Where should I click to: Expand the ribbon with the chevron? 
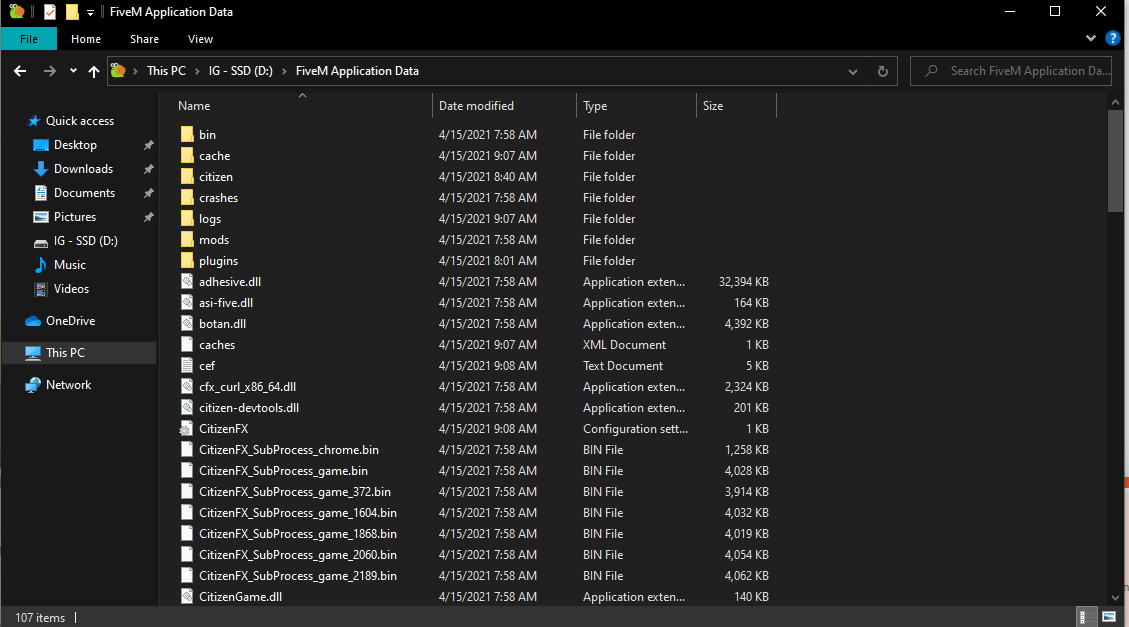1091,38
